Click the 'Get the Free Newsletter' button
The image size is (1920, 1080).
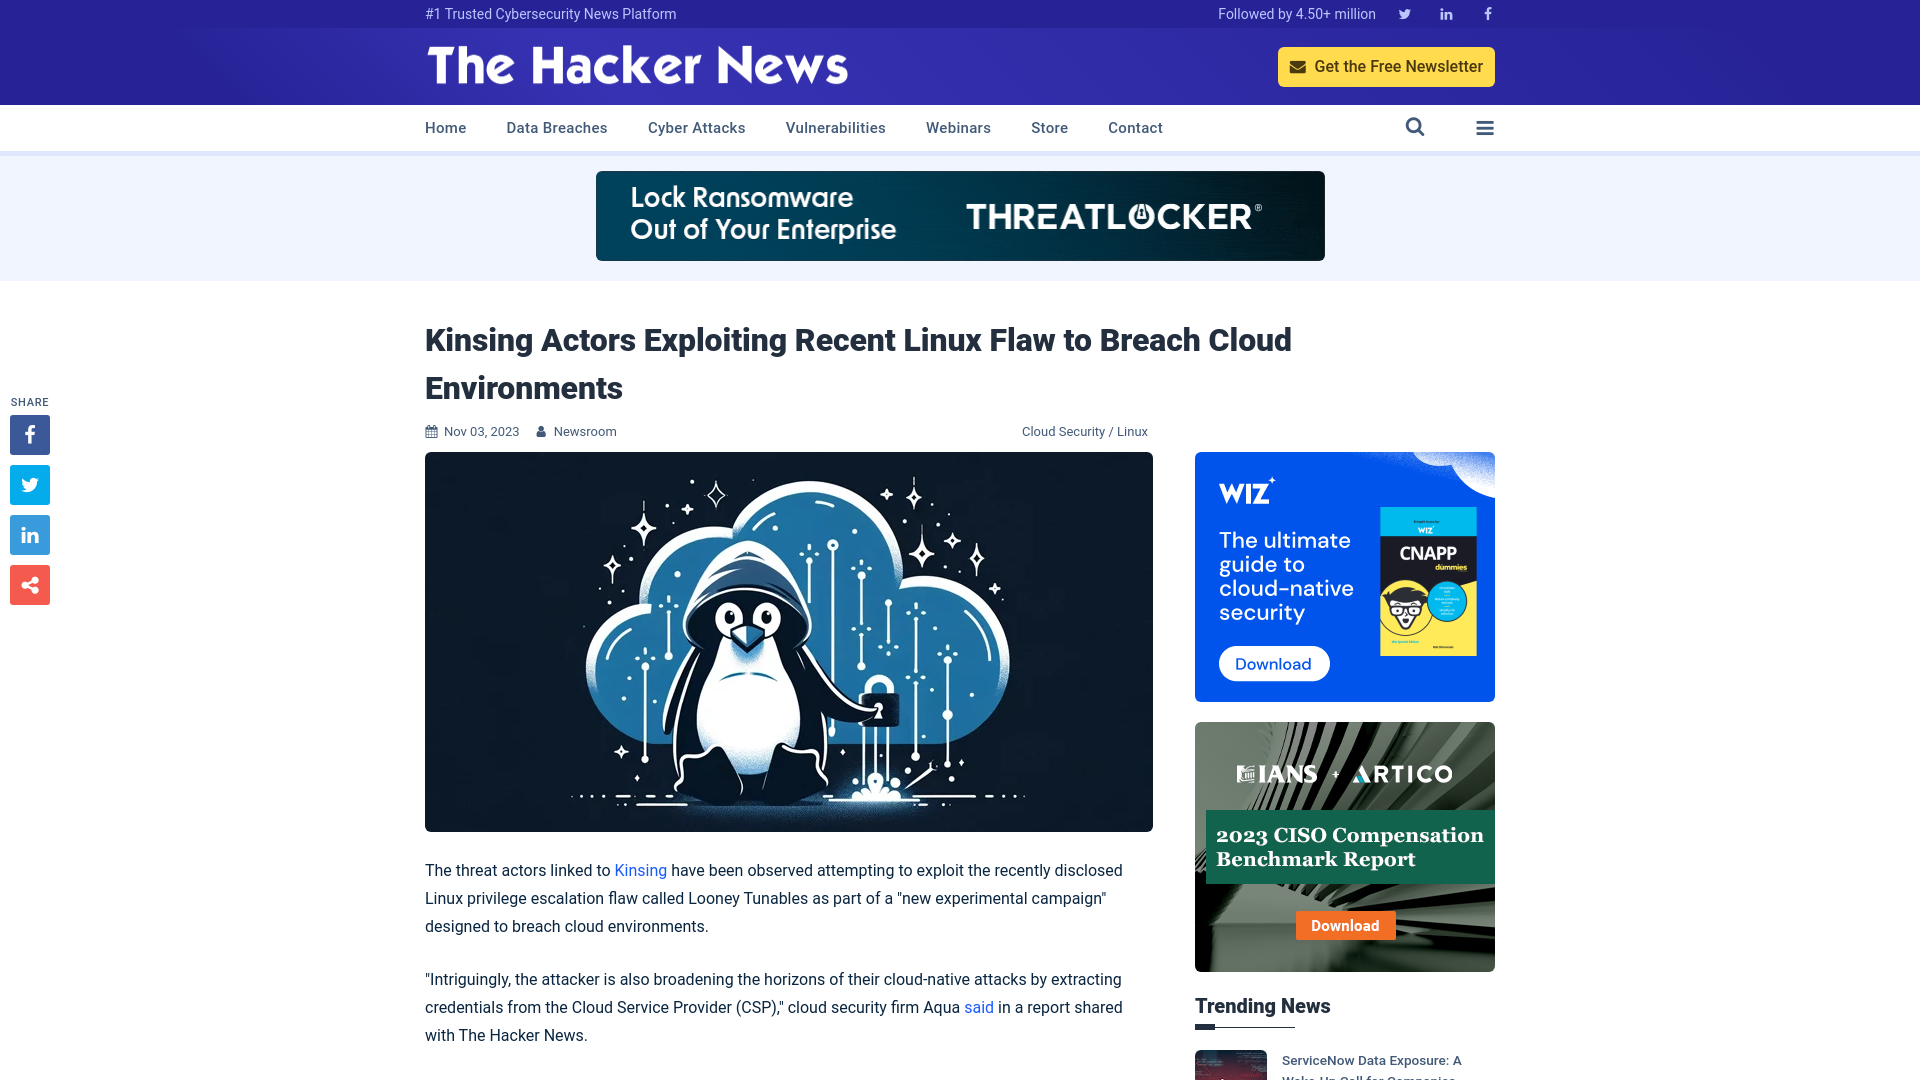pos(1386,66)
